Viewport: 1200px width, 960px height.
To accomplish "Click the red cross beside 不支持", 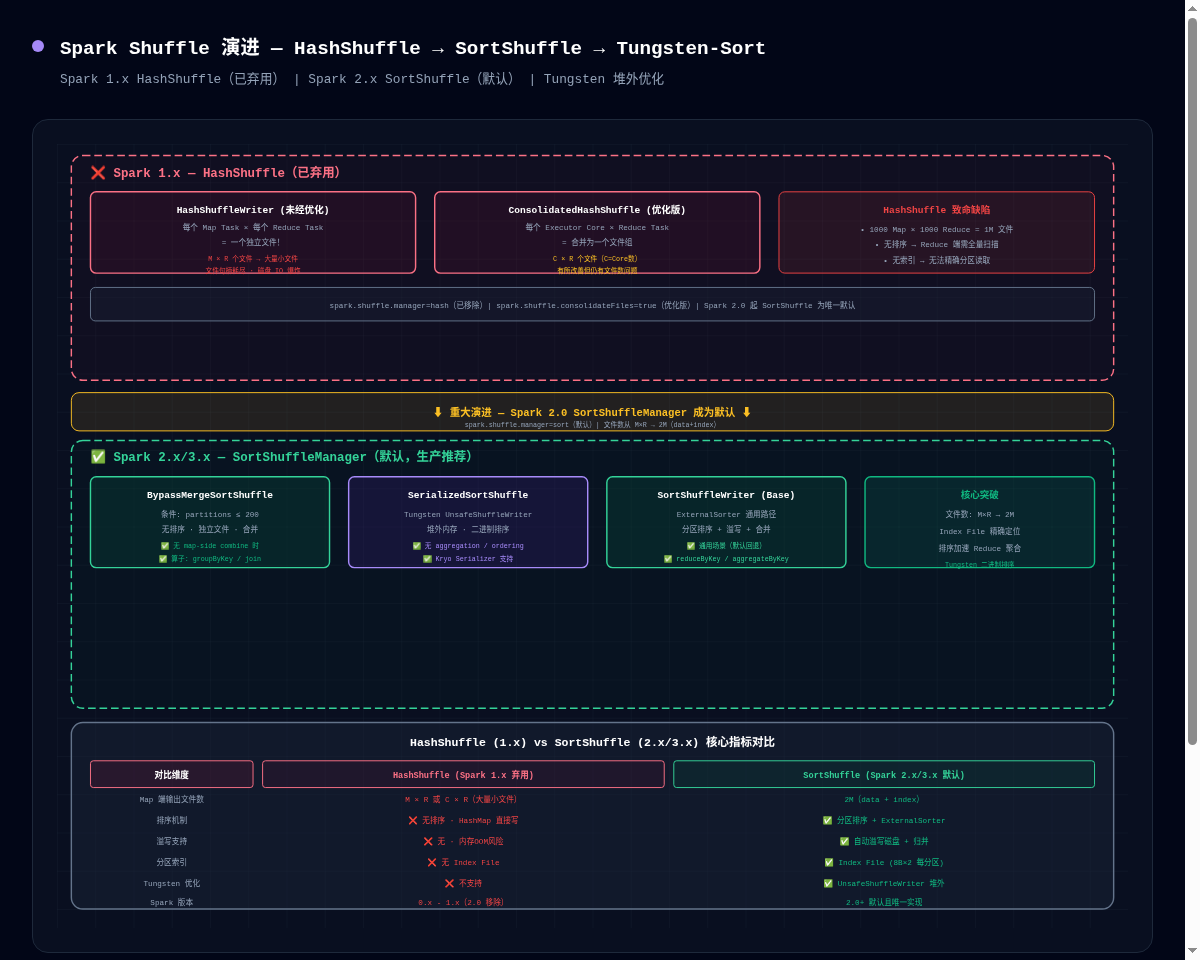I will 449,883.
